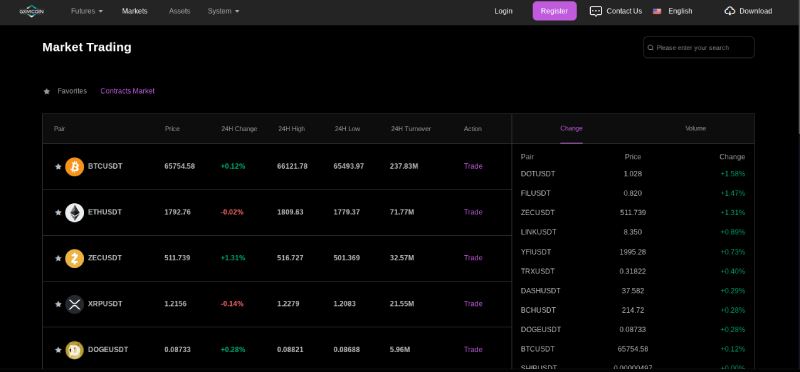Viewport: 800px width, 372px height.
Task: Click the Price column header in main table
Action: click(172, 129)
